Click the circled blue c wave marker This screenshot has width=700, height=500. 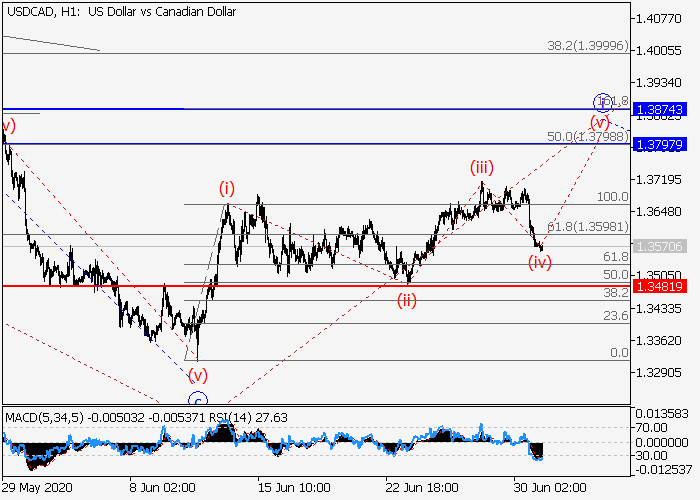click(x=197, y=398)
